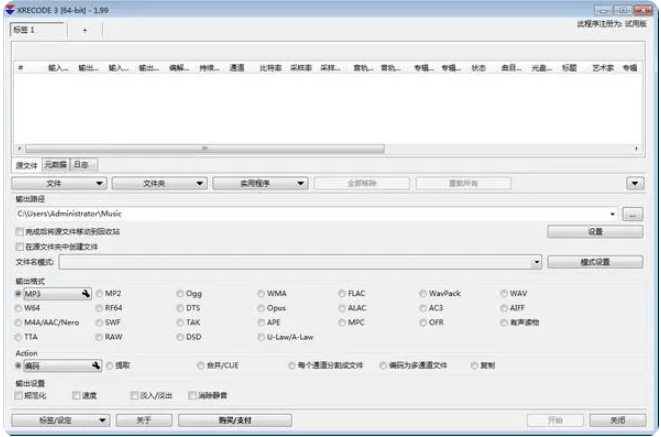Expand the 文件名模式 pattern dropdown
This screenshot has height=437, width=661.
pos(536,262)
